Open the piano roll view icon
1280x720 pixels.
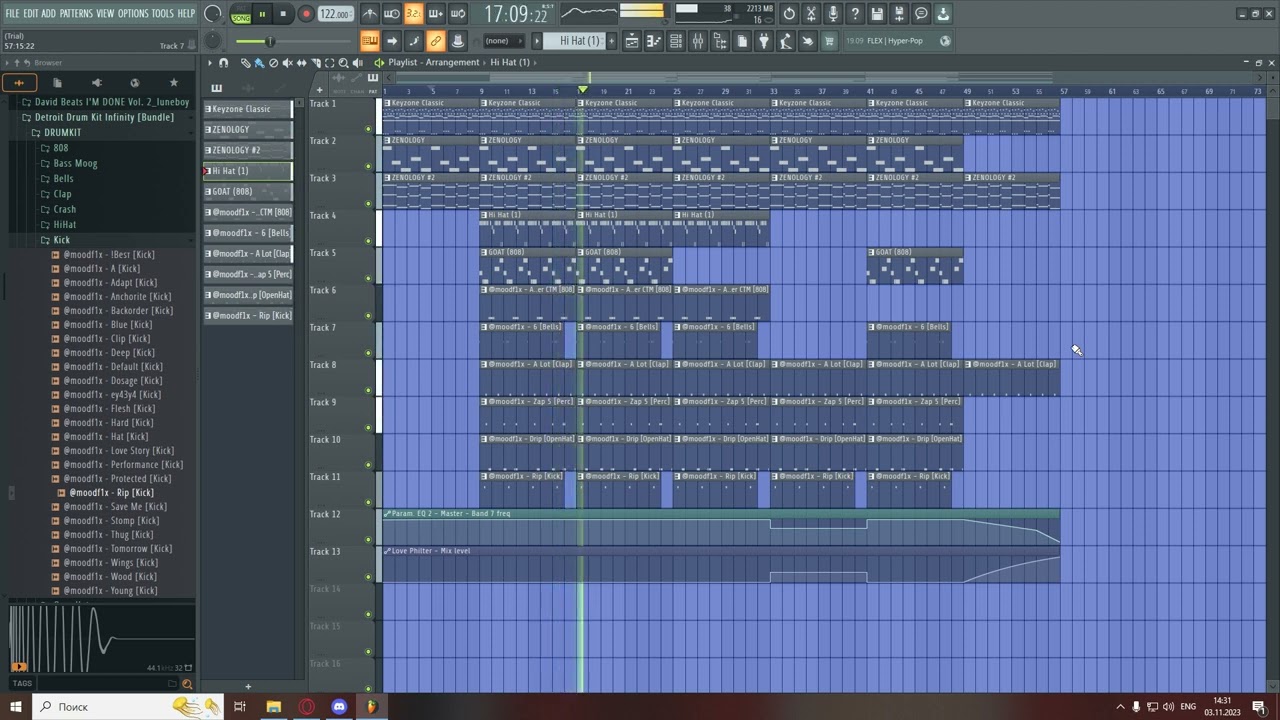pyautogui.click(x=654, y=41)
